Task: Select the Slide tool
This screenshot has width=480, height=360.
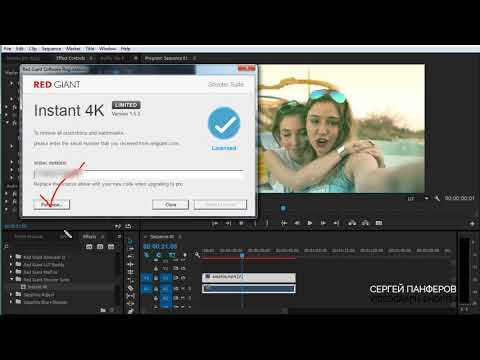Action: click(130, 303)
